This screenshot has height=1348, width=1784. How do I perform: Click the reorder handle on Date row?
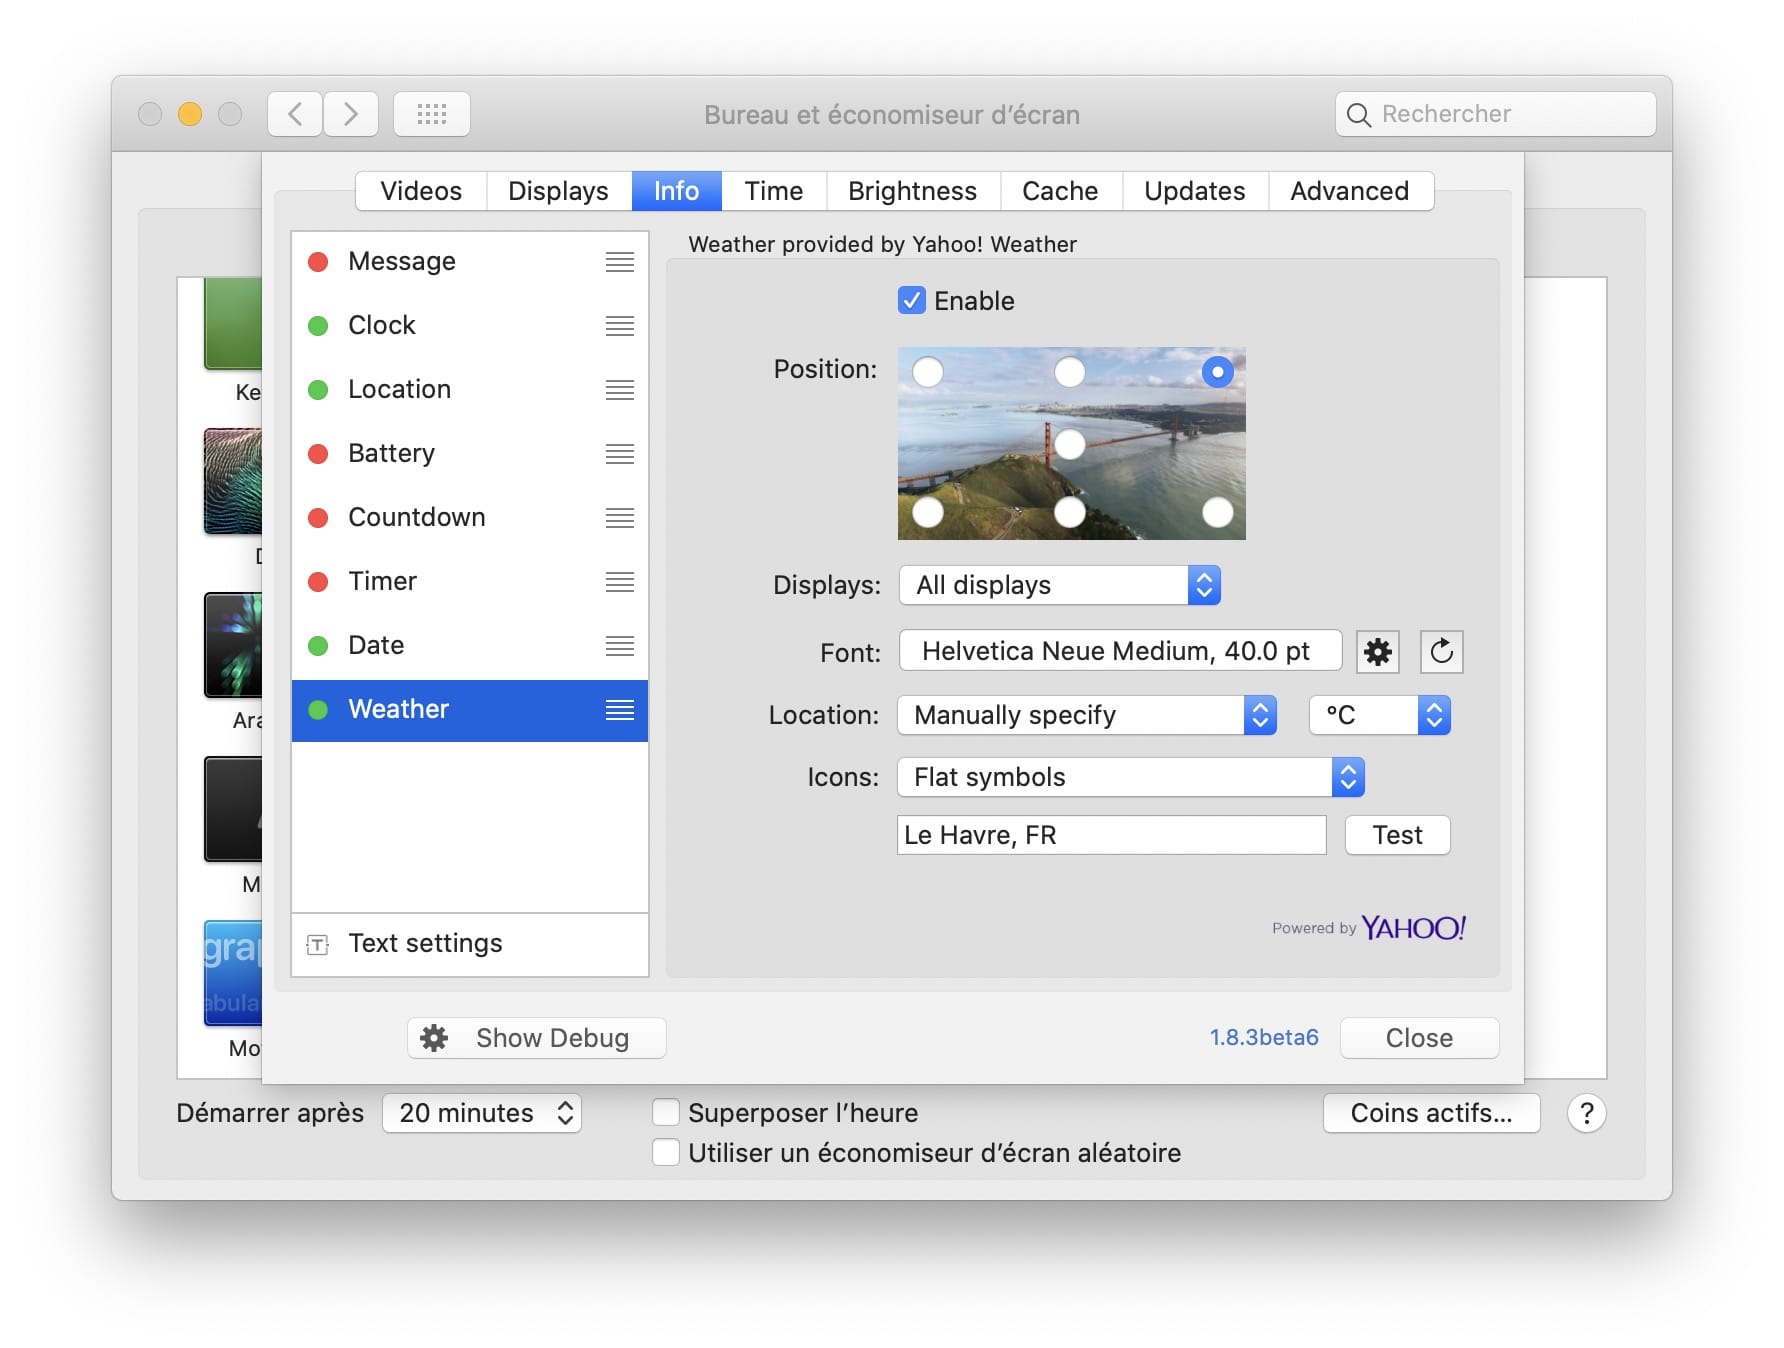pos(620,646)
